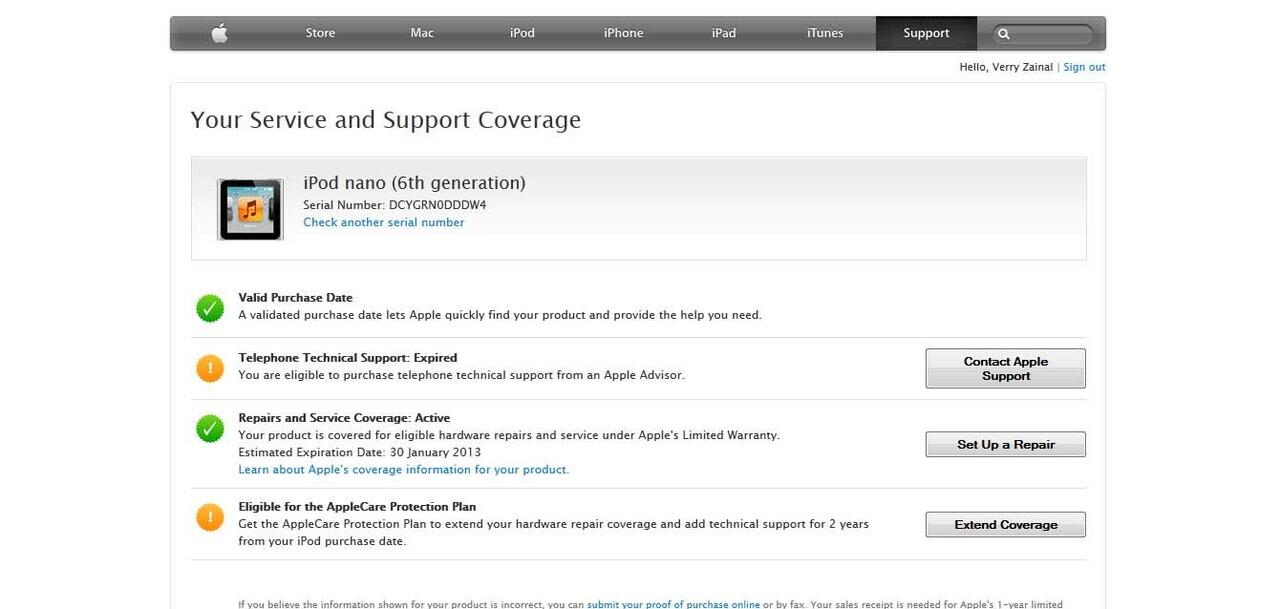Click the orange warning icon beside AppleCare Protection Plan
Viewport: 1280px width, 609px height.
(210, 517)
